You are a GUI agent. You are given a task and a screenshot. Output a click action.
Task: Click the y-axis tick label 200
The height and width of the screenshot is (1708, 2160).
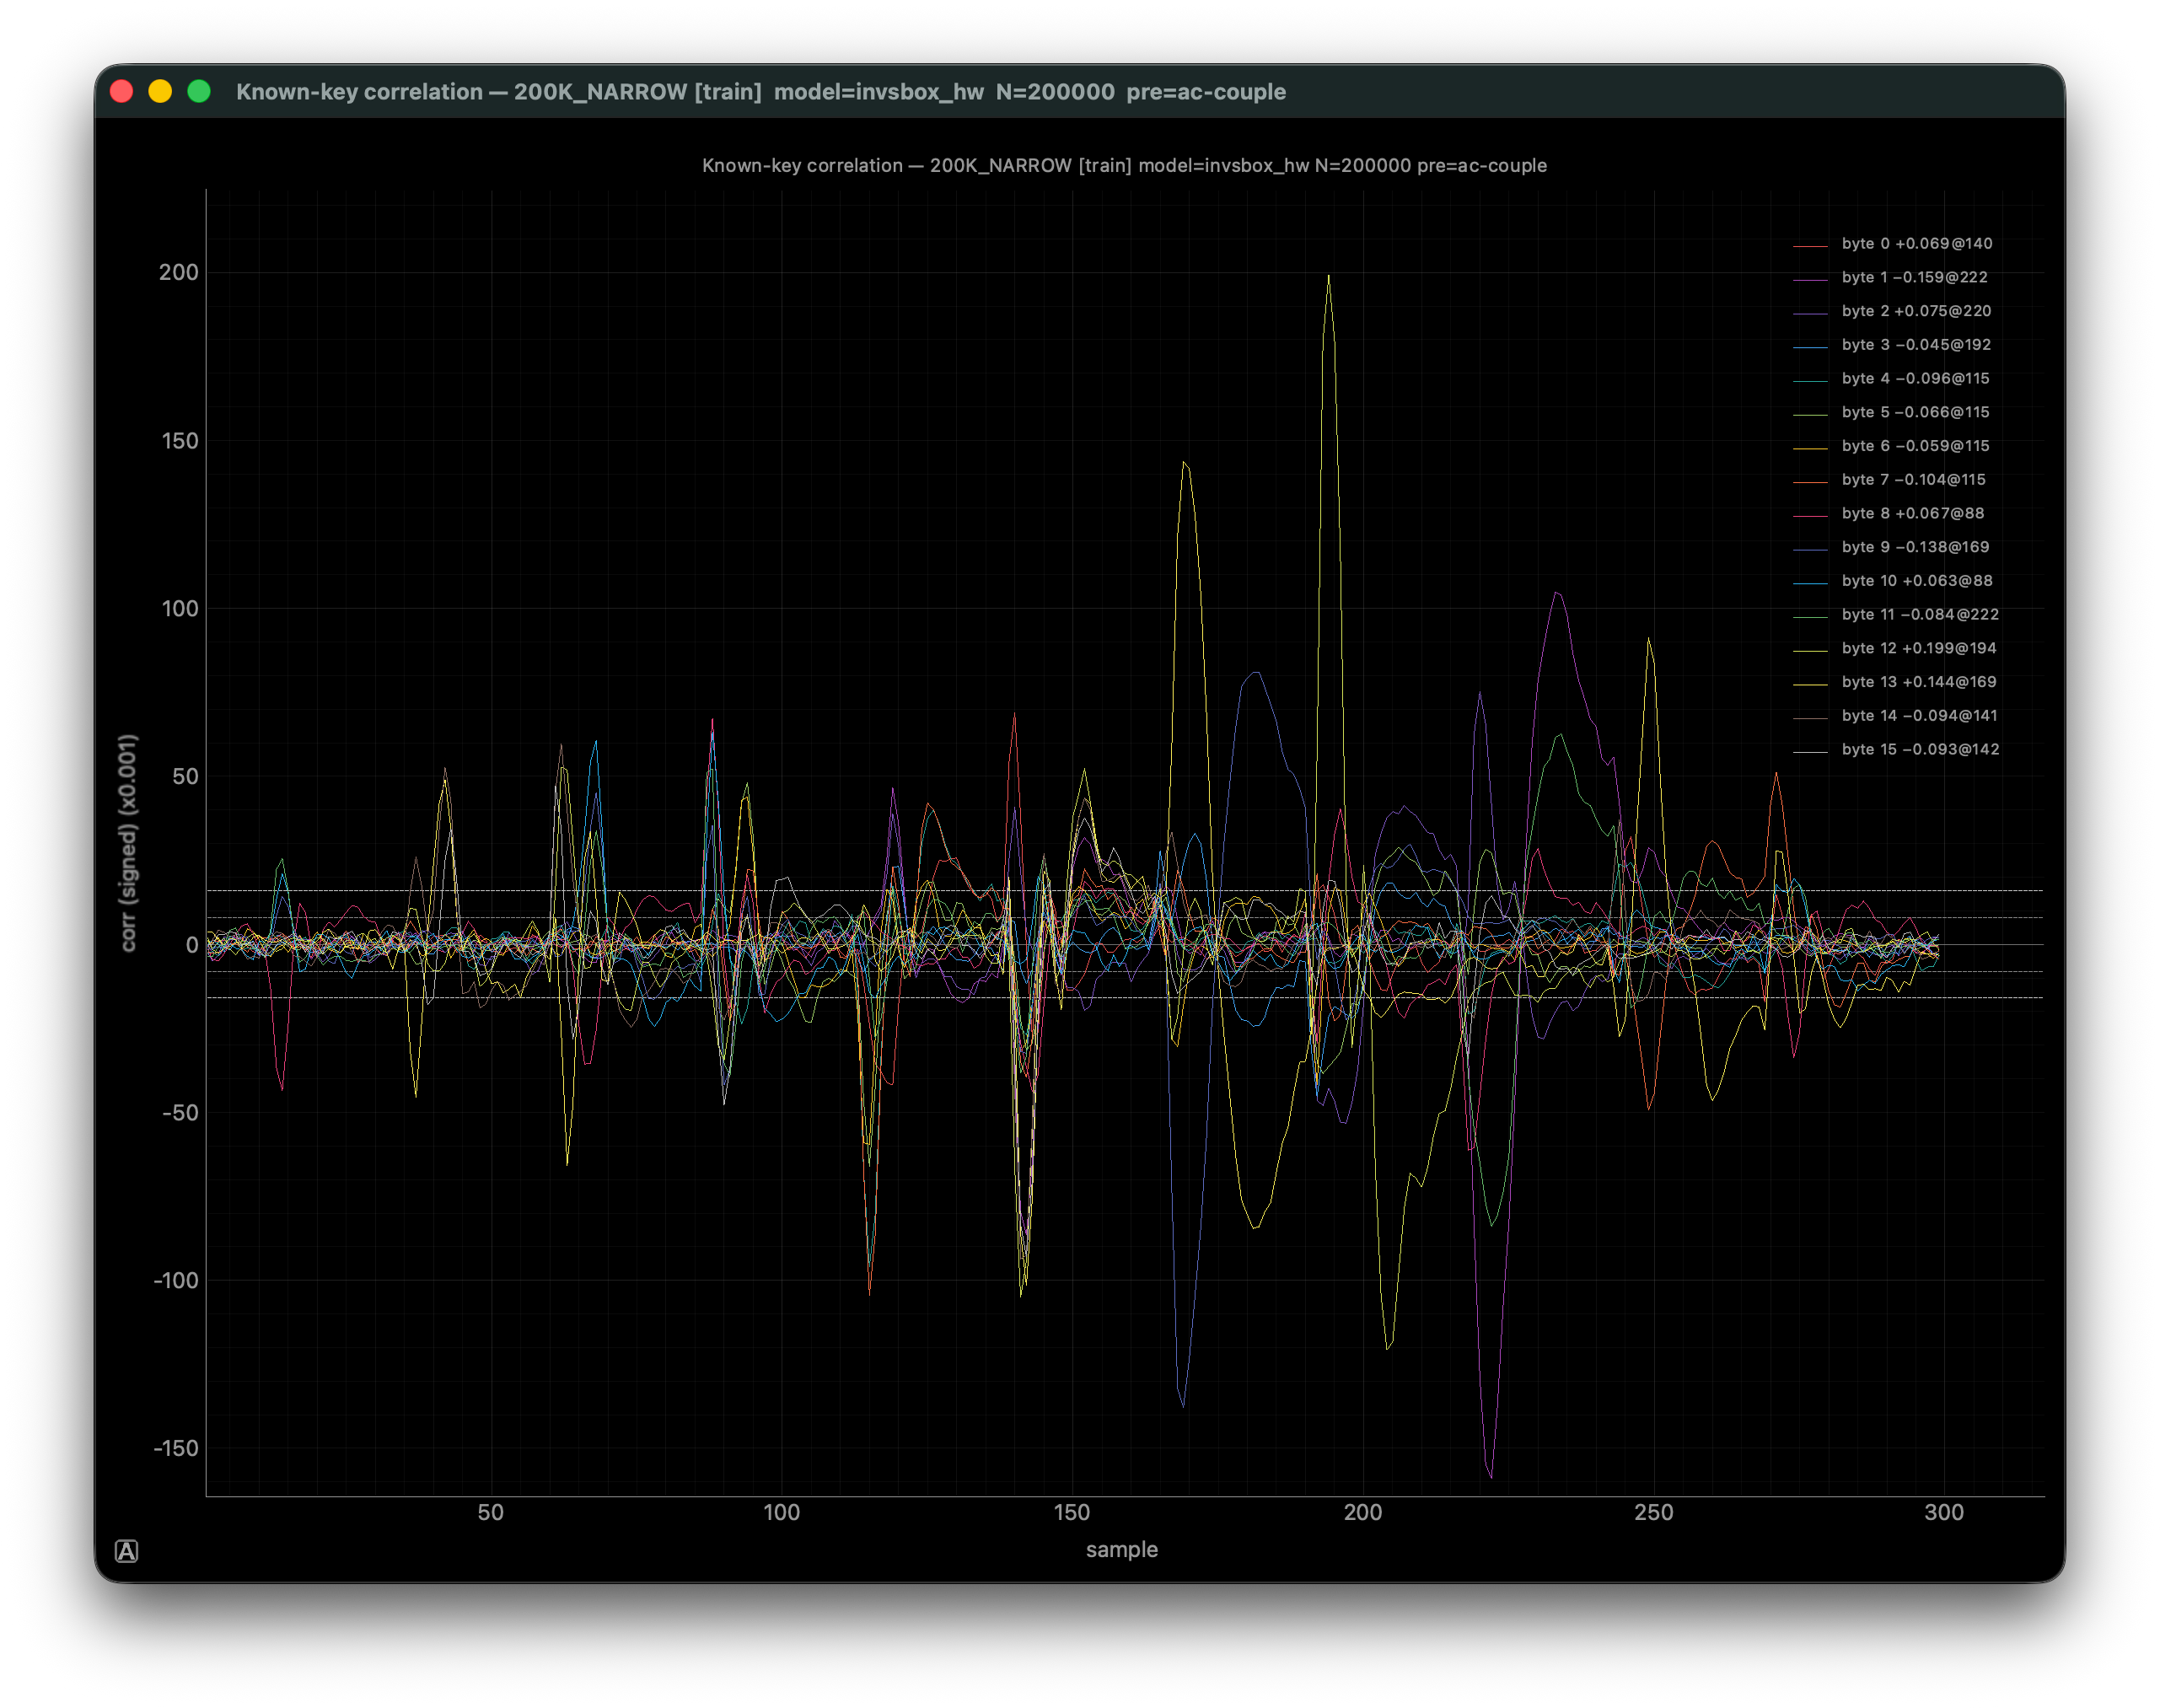click(178, 272)
